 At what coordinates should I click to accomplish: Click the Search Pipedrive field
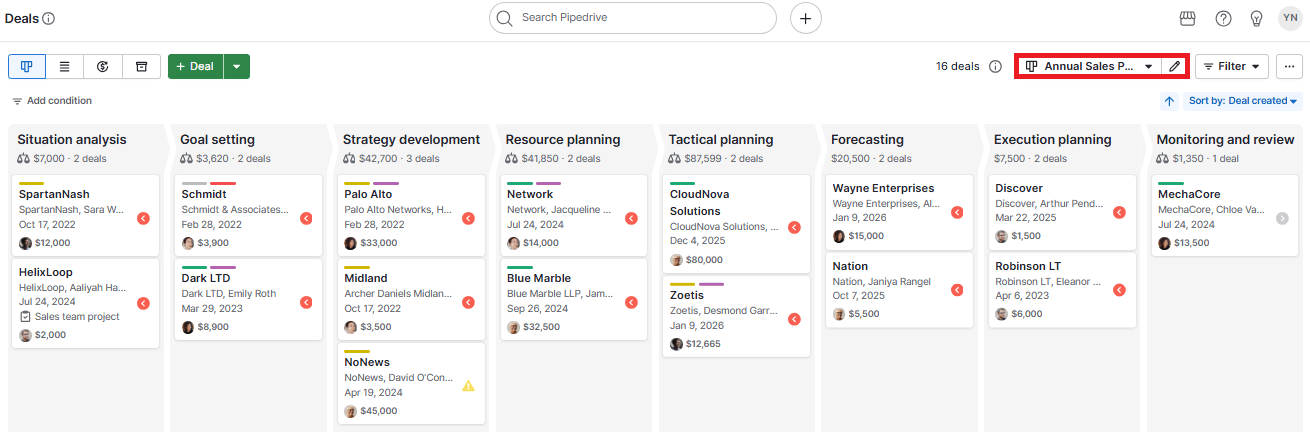point(633,18)
